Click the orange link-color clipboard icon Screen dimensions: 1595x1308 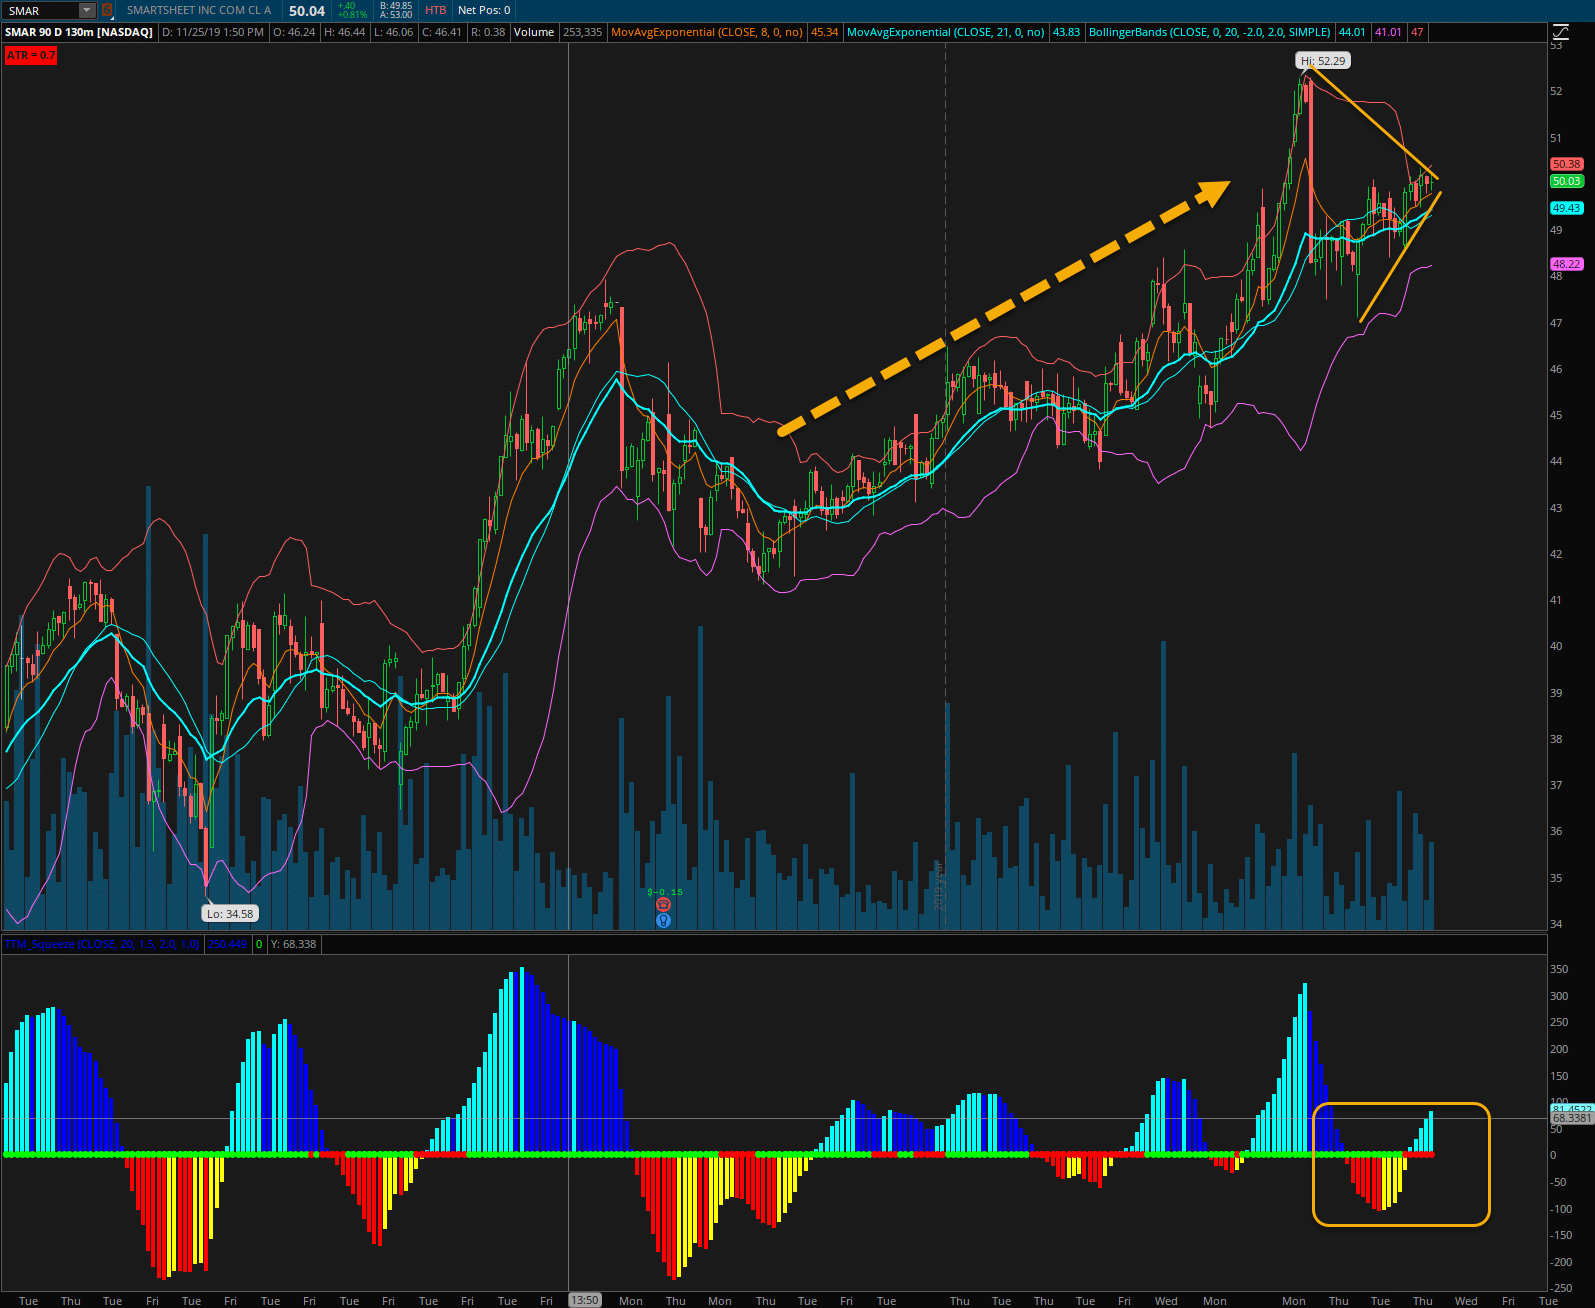pos(107,10)
